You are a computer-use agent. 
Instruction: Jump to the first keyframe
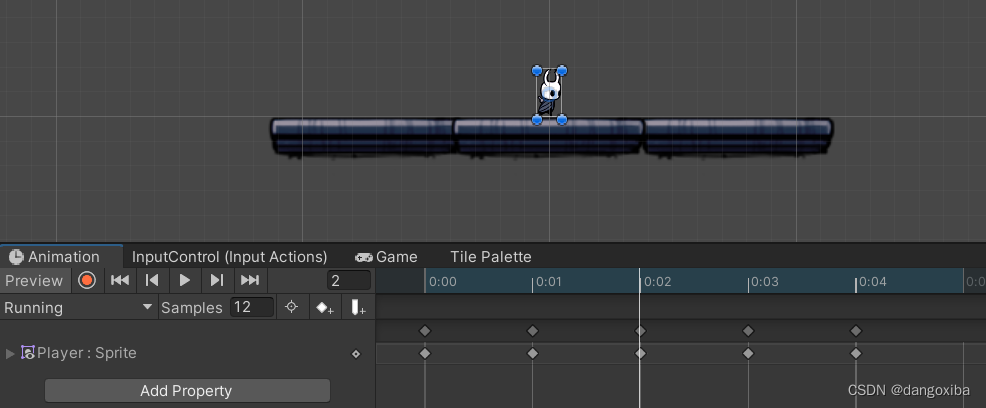coord(119,280)
